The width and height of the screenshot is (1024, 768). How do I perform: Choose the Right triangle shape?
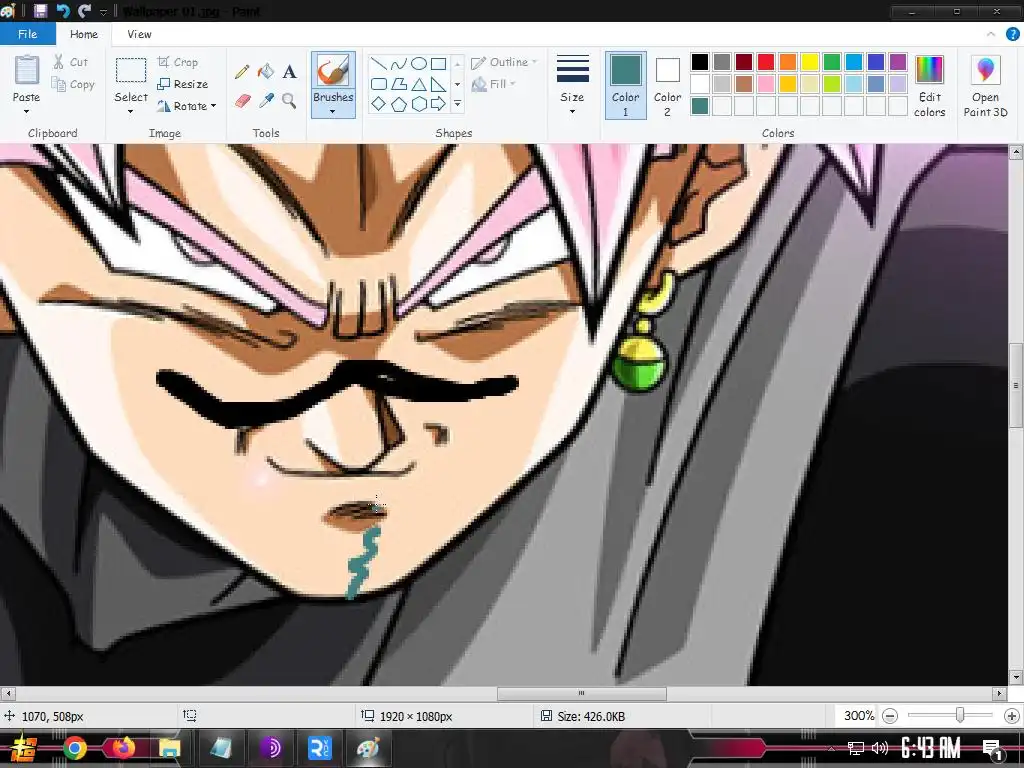coord(438,84)
